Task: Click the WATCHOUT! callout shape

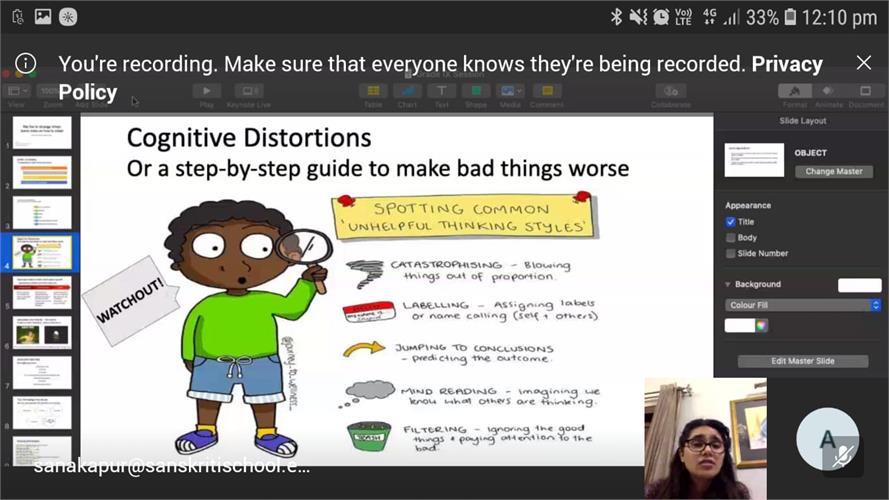Action: (x=130, y=300)
